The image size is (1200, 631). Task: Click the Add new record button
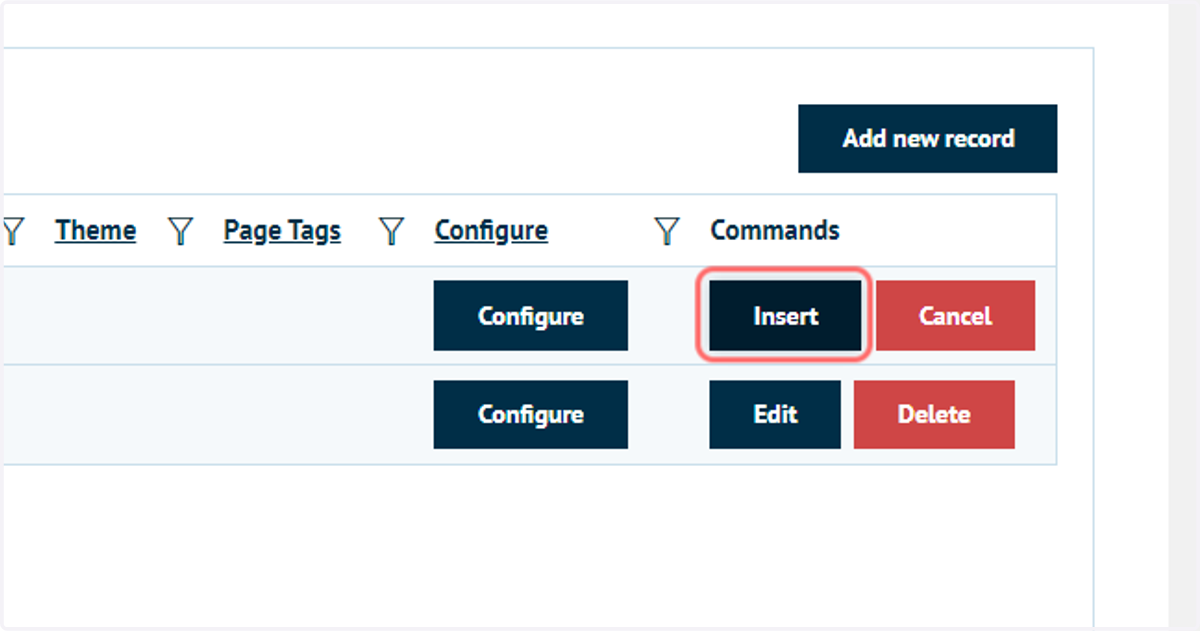(928, 139)
